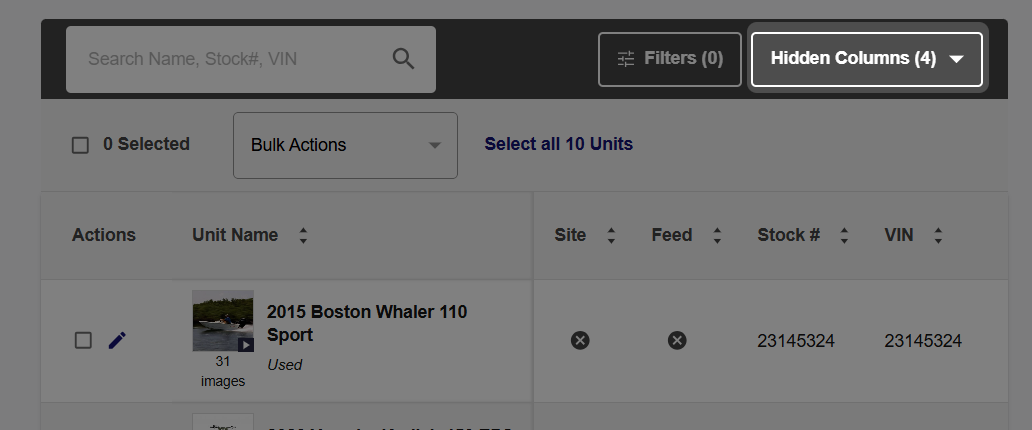Toggle the 0 Selected checkbox
The image size is (1032, 430).
pyautogui.click(x=80, y=145)
